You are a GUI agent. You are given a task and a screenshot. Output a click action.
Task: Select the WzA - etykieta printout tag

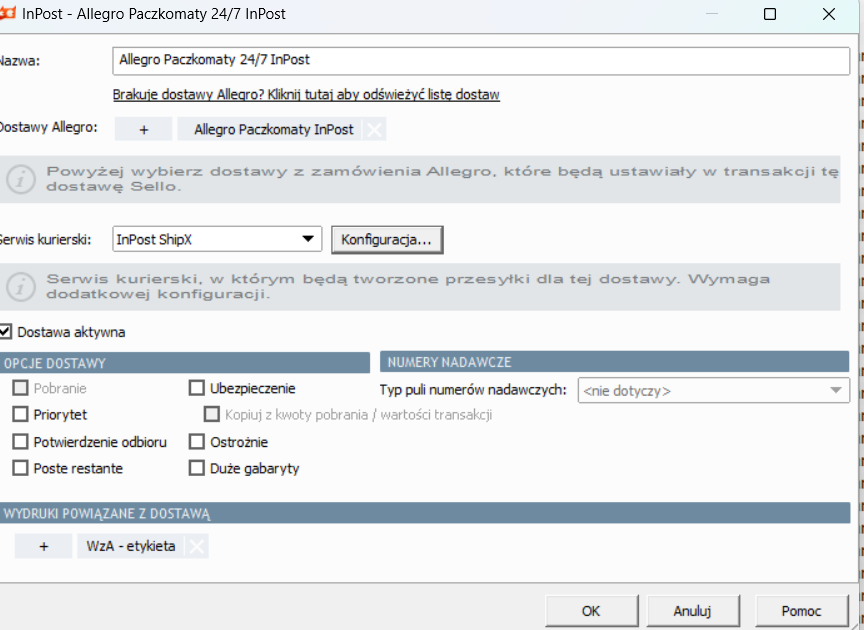click(131, 546)
